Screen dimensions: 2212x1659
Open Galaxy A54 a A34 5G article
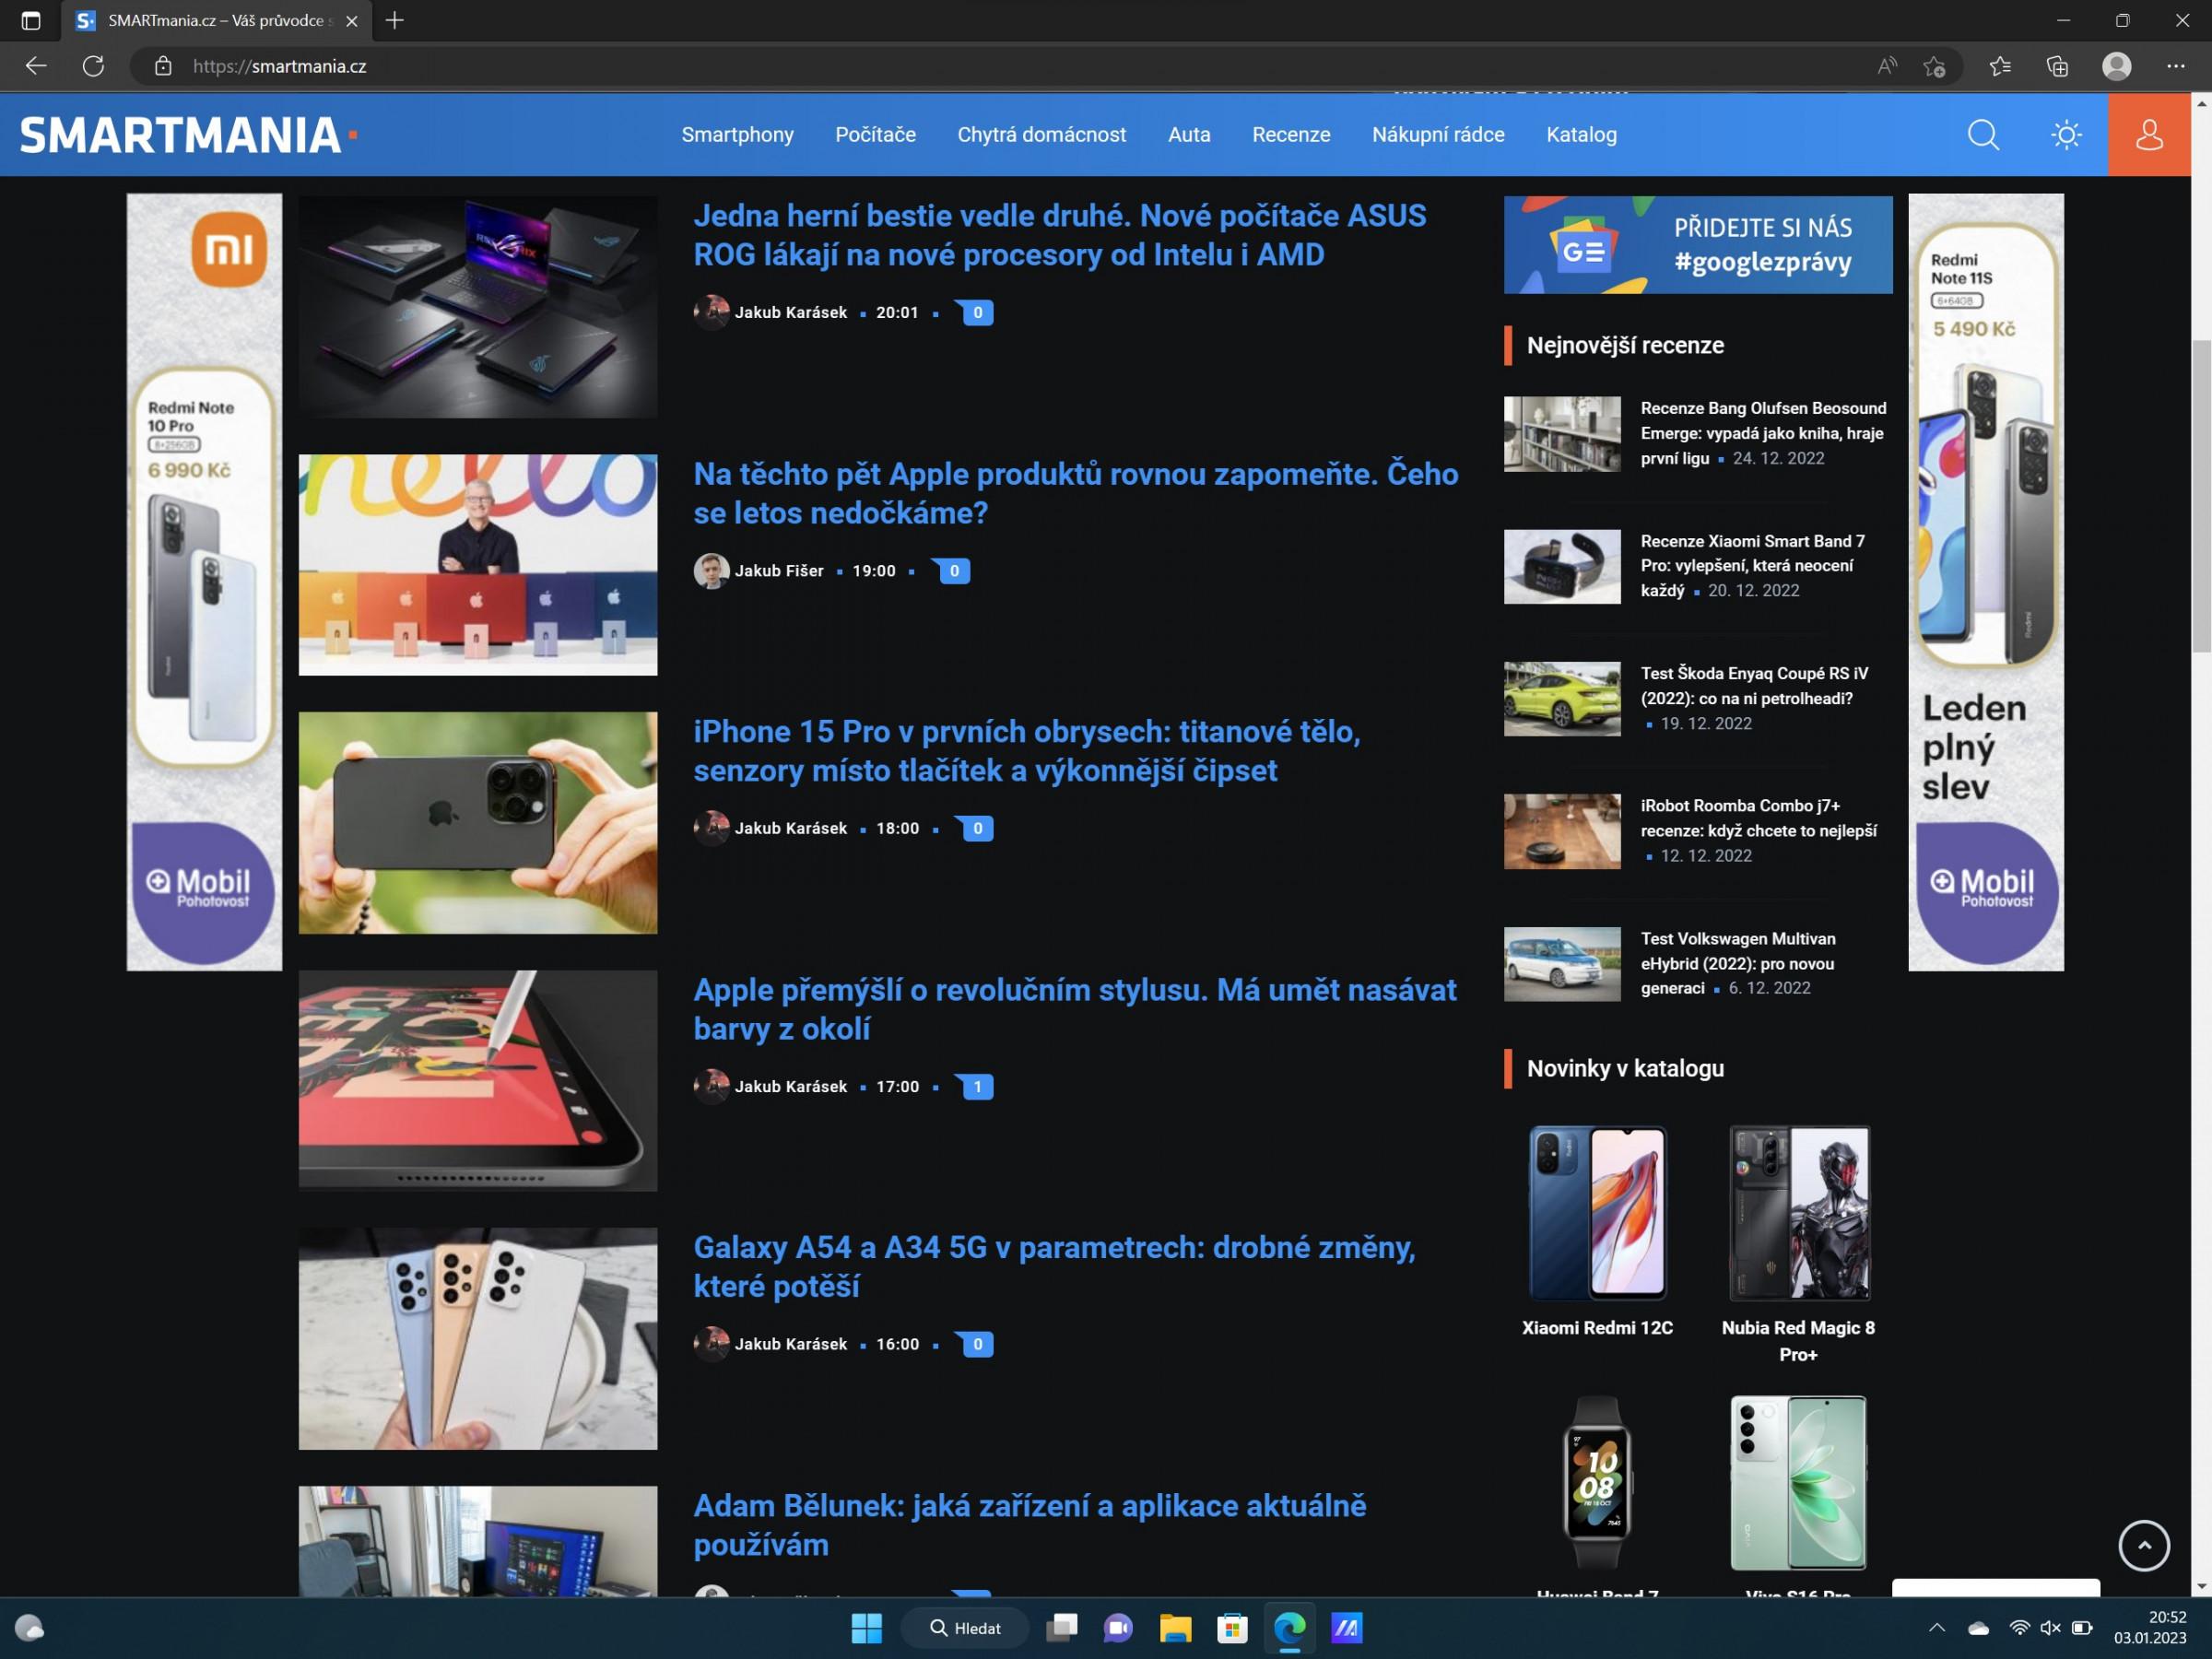1054,1267
